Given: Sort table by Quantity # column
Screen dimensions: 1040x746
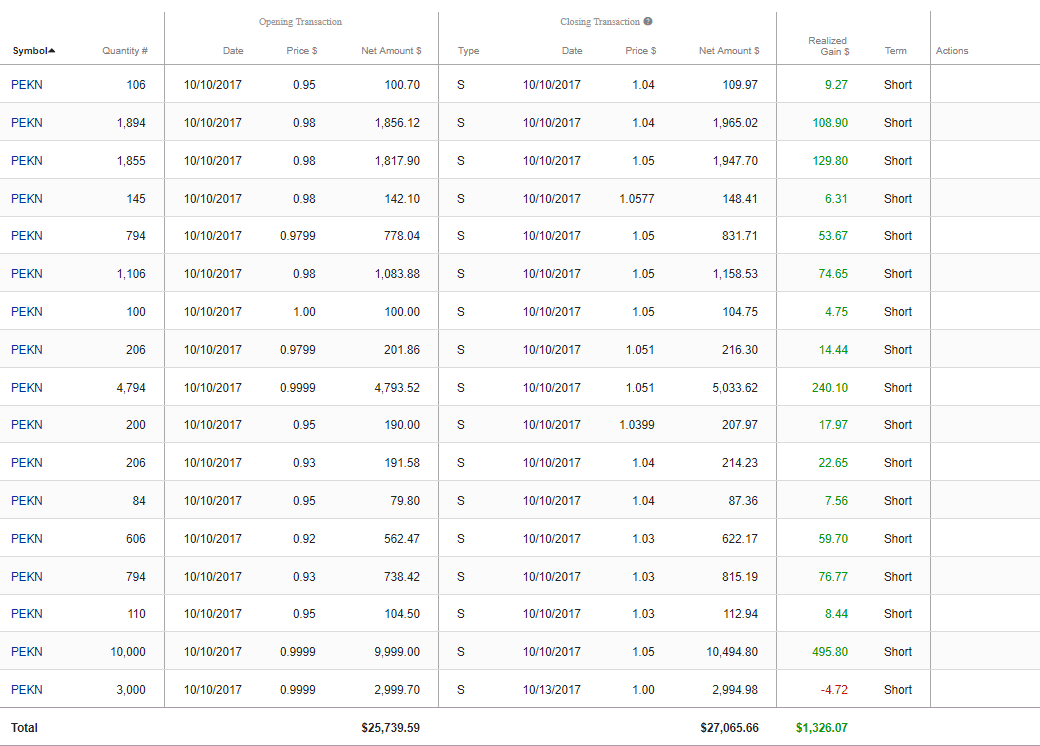Looking at the screenshot, I should click(124, 51).
